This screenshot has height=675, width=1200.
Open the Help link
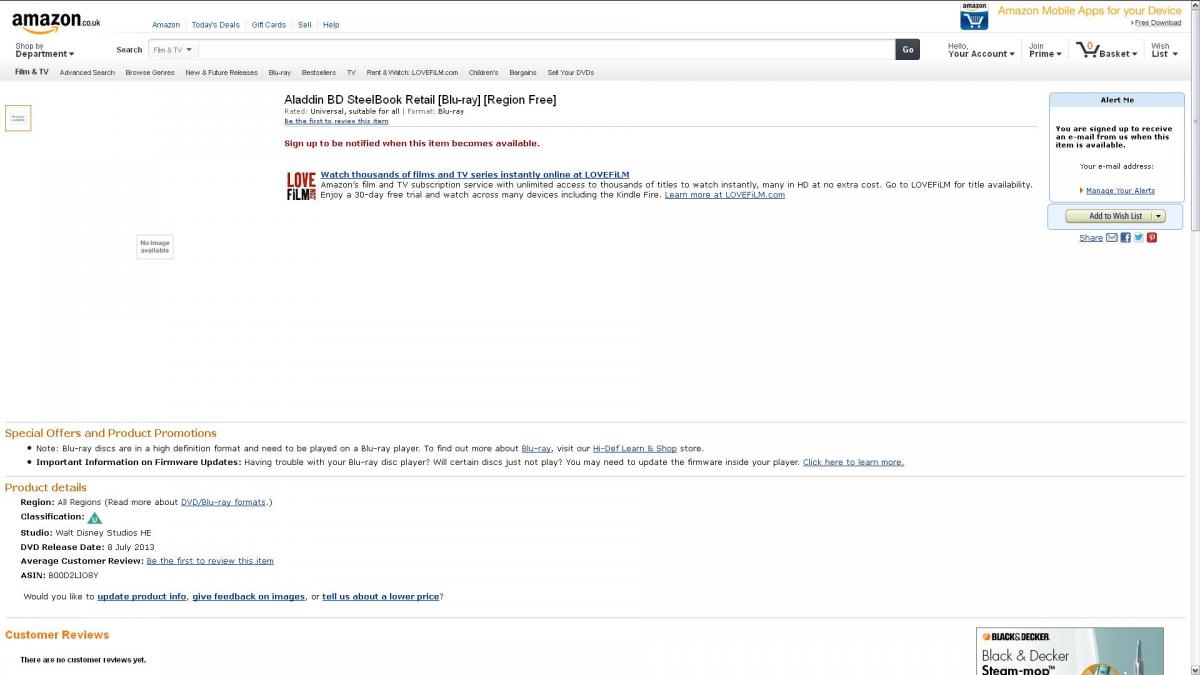coord(331,25)
